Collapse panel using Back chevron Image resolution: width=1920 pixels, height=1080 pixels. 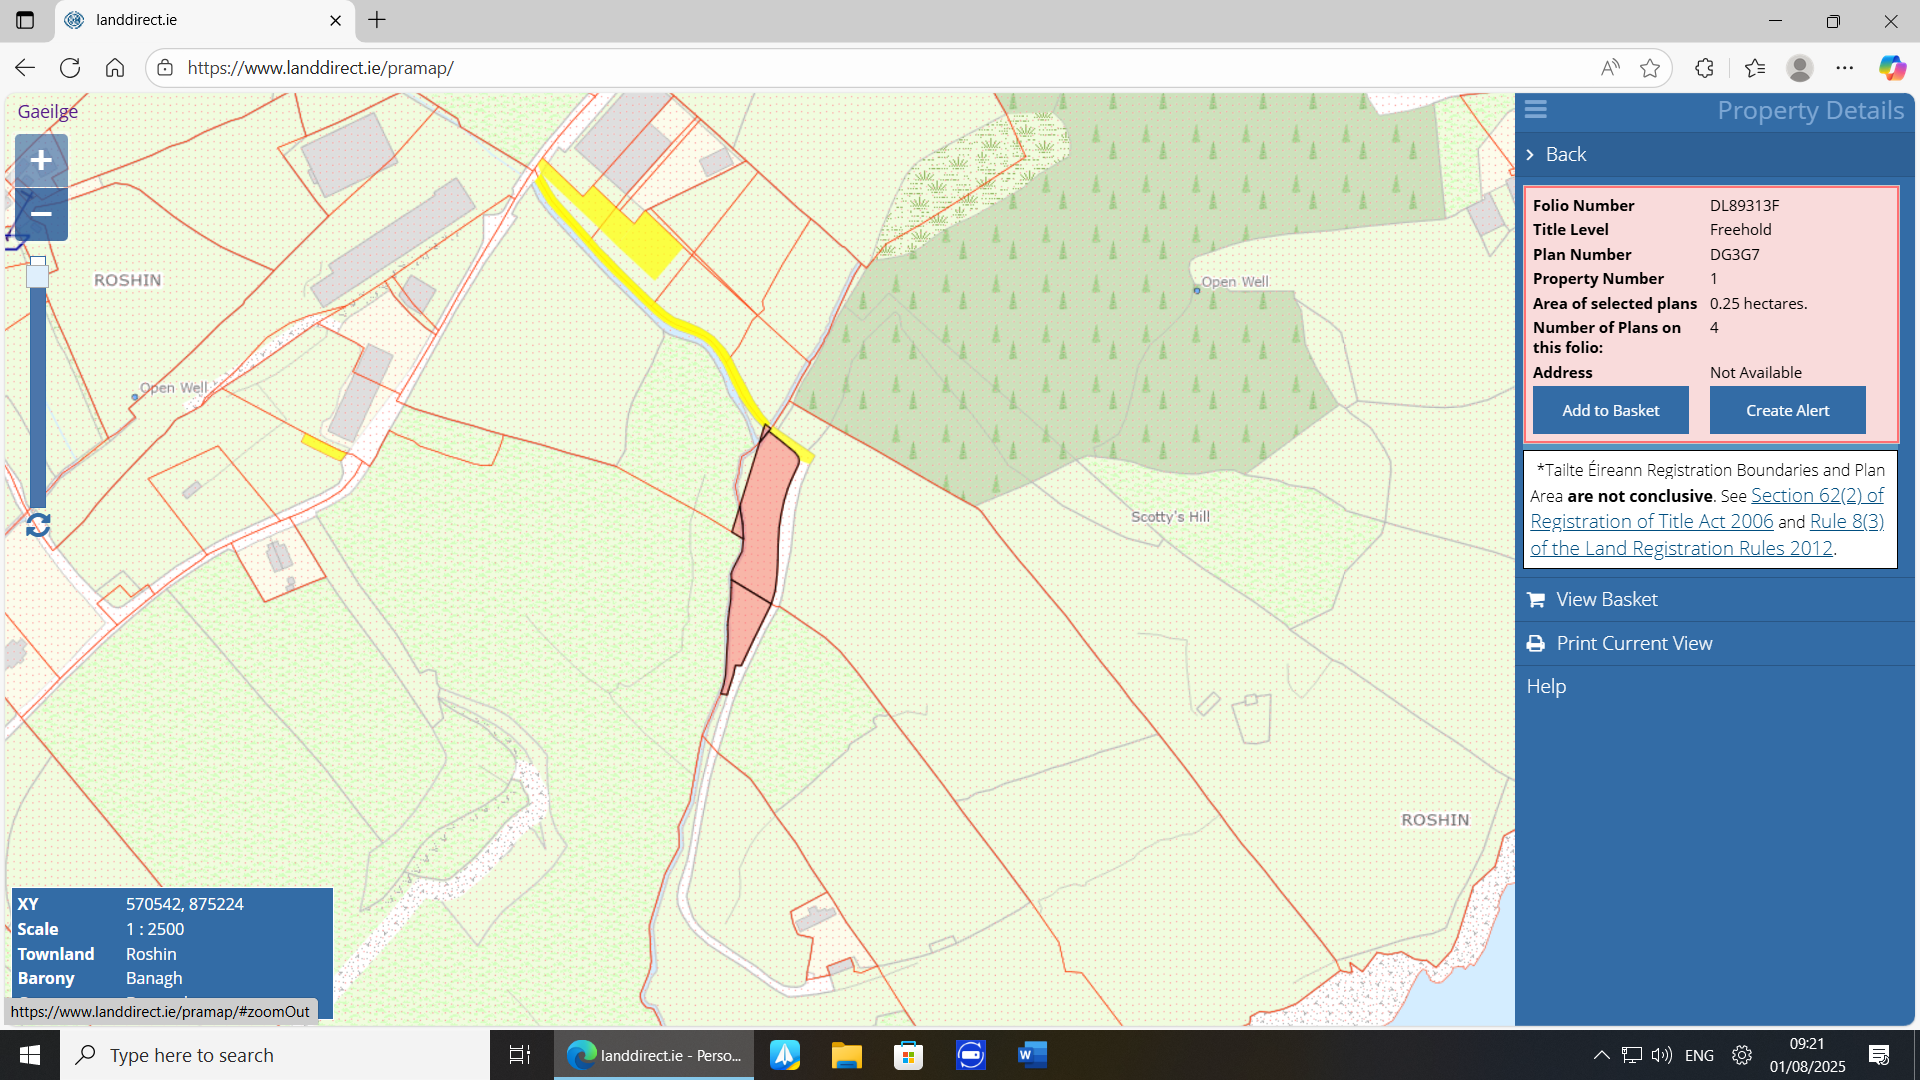pos(1530,155)
